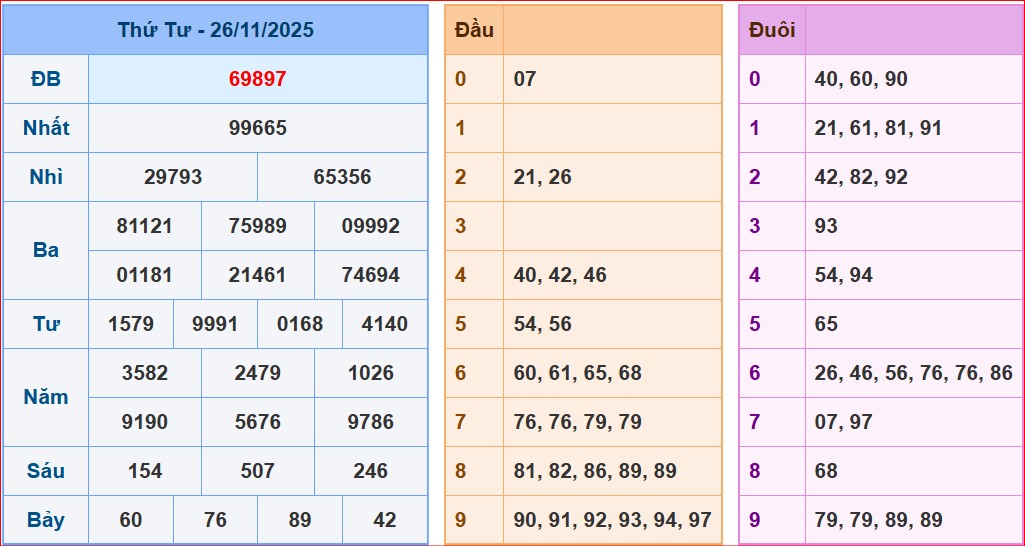Click the values 79, 79, 89, 89
The width and height of the screenshot is (1025, 546).
(x=878, y=520)
